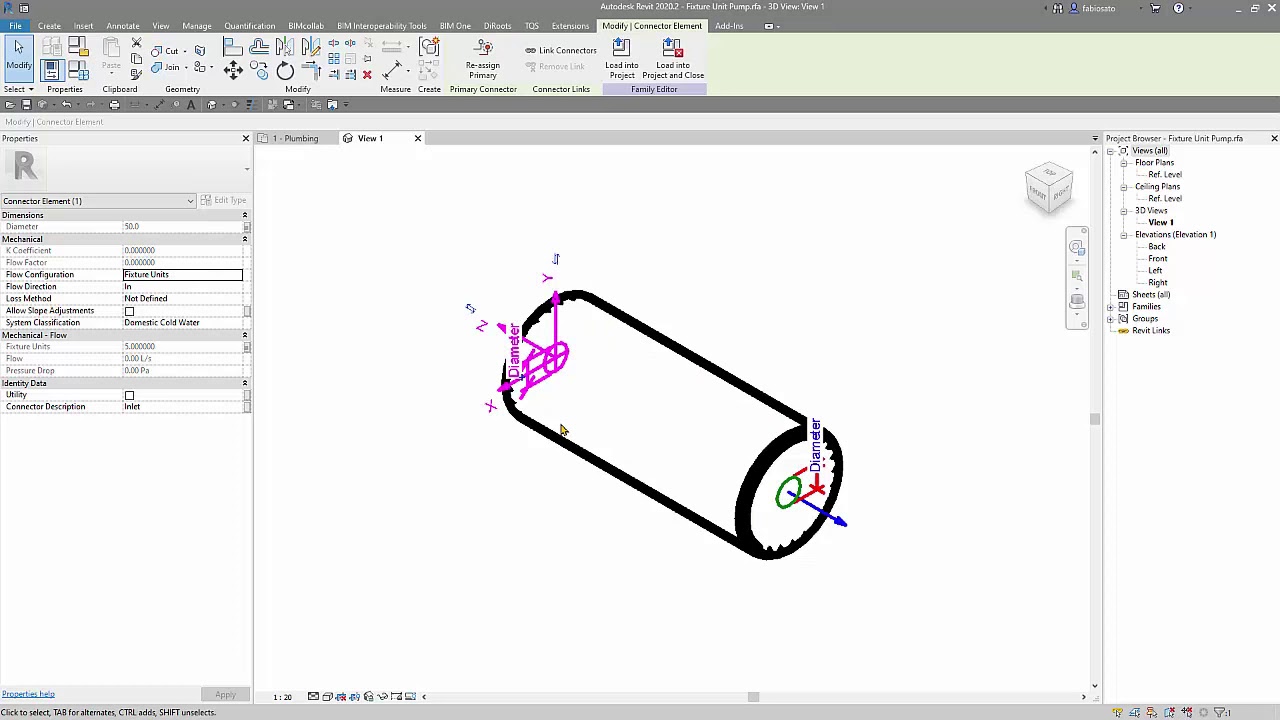Collapse the Elevations (Elevation 1) node
Screen dimensions: 1280x720
[x=1124, y=235]
